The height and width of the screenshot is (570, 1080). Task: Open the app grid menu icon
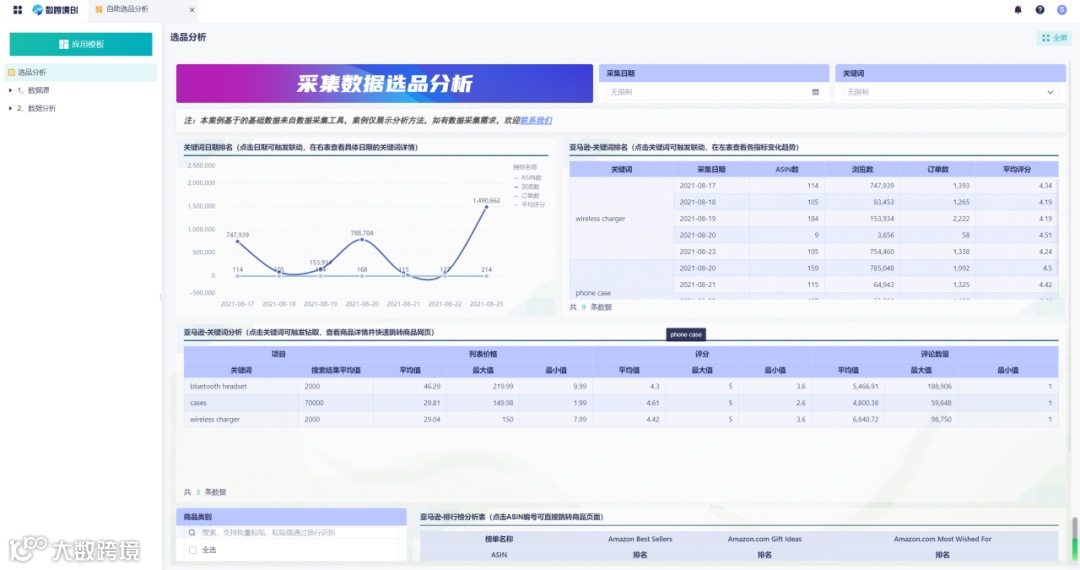18,10
